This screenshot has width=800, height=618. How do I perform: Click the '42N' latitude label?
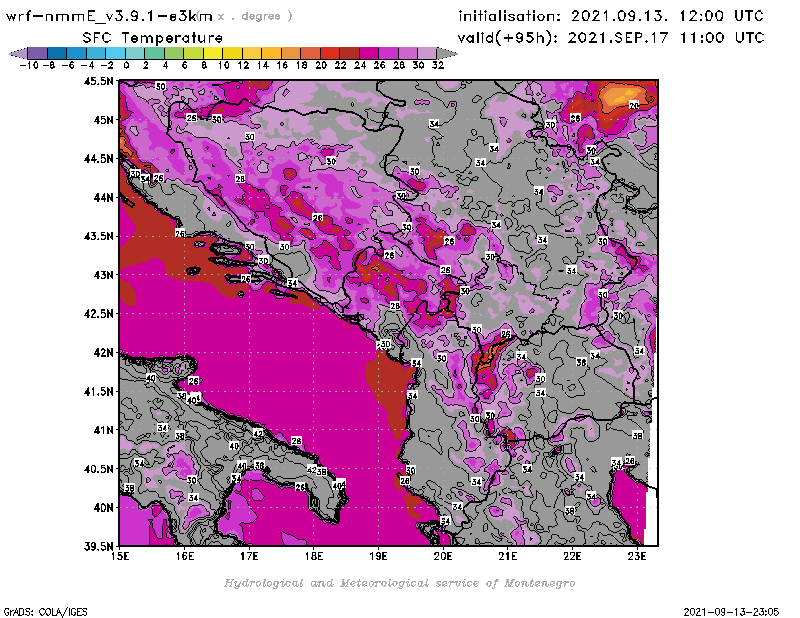[103, 353]
